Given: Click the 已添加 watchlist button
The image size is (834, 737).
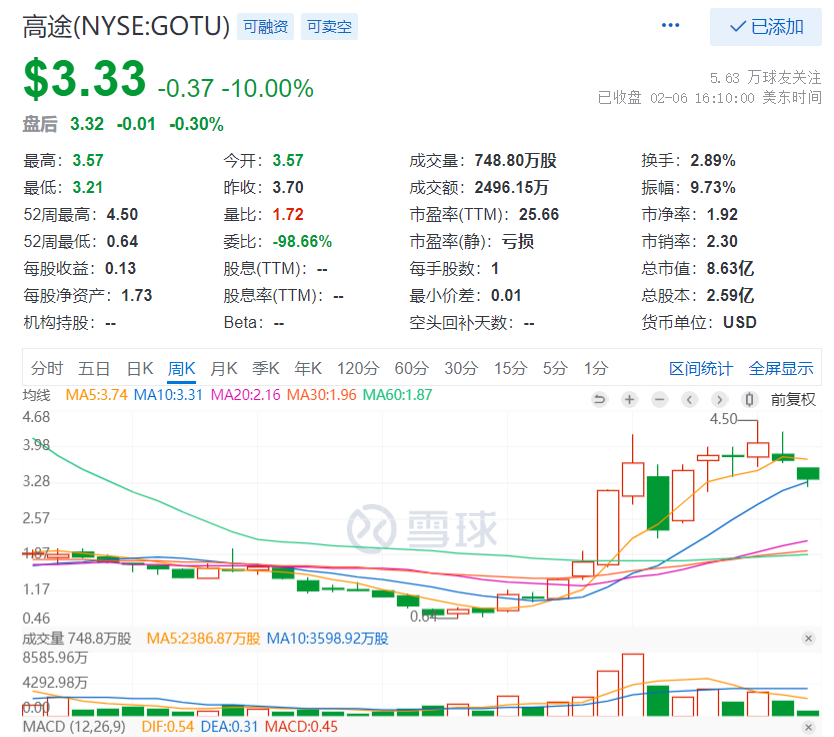Looking at the screenshot, I should (x=765, y=27).
